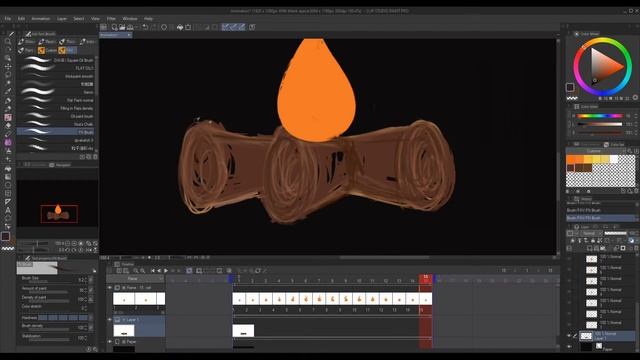Select the highlighted FX Brush preset
Image resolution: width=640 pixels, height=360 pixels.
[x=56, y=132]
